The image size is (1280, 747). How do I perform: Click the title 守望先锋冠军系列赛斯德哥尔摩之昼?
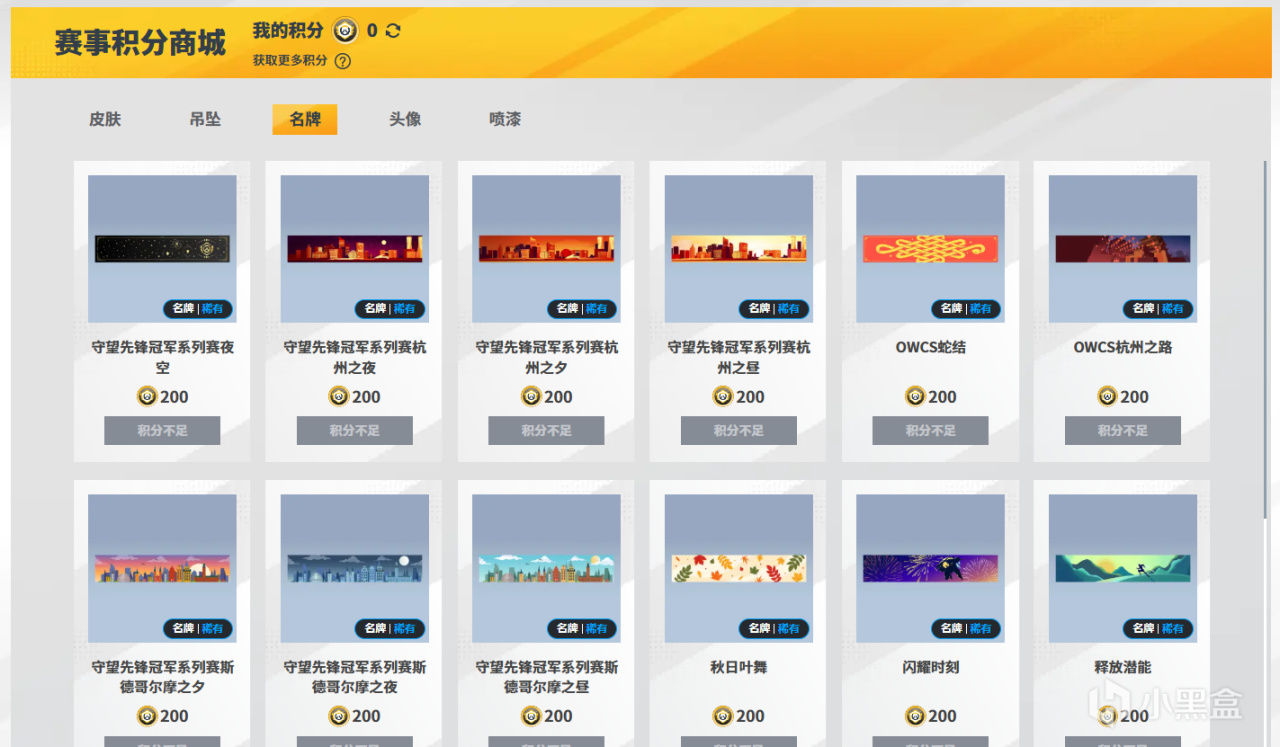(546, 677)
